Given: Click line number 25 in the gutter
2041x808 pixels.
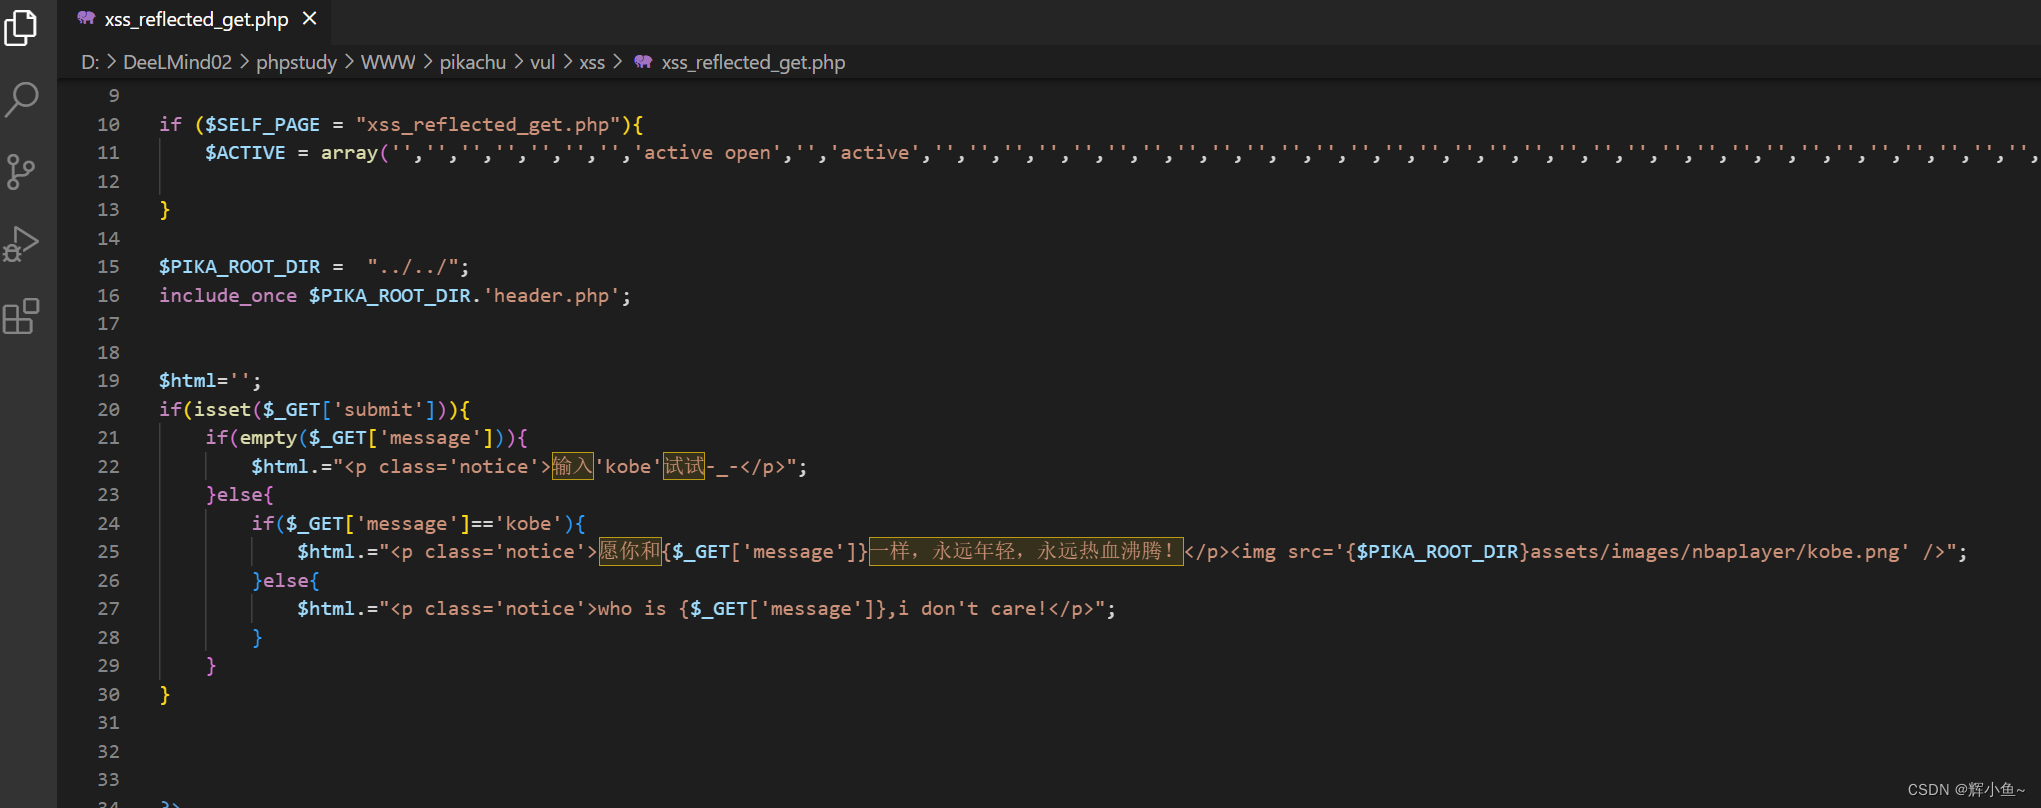Looking at the screenshot, I should [108, 552].
